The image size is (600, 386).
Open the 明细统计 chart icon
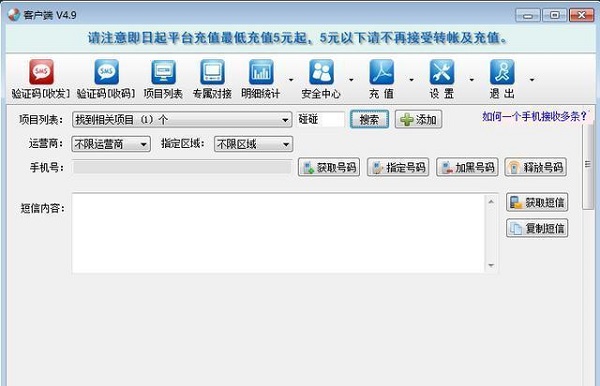[x=261, y=72]
